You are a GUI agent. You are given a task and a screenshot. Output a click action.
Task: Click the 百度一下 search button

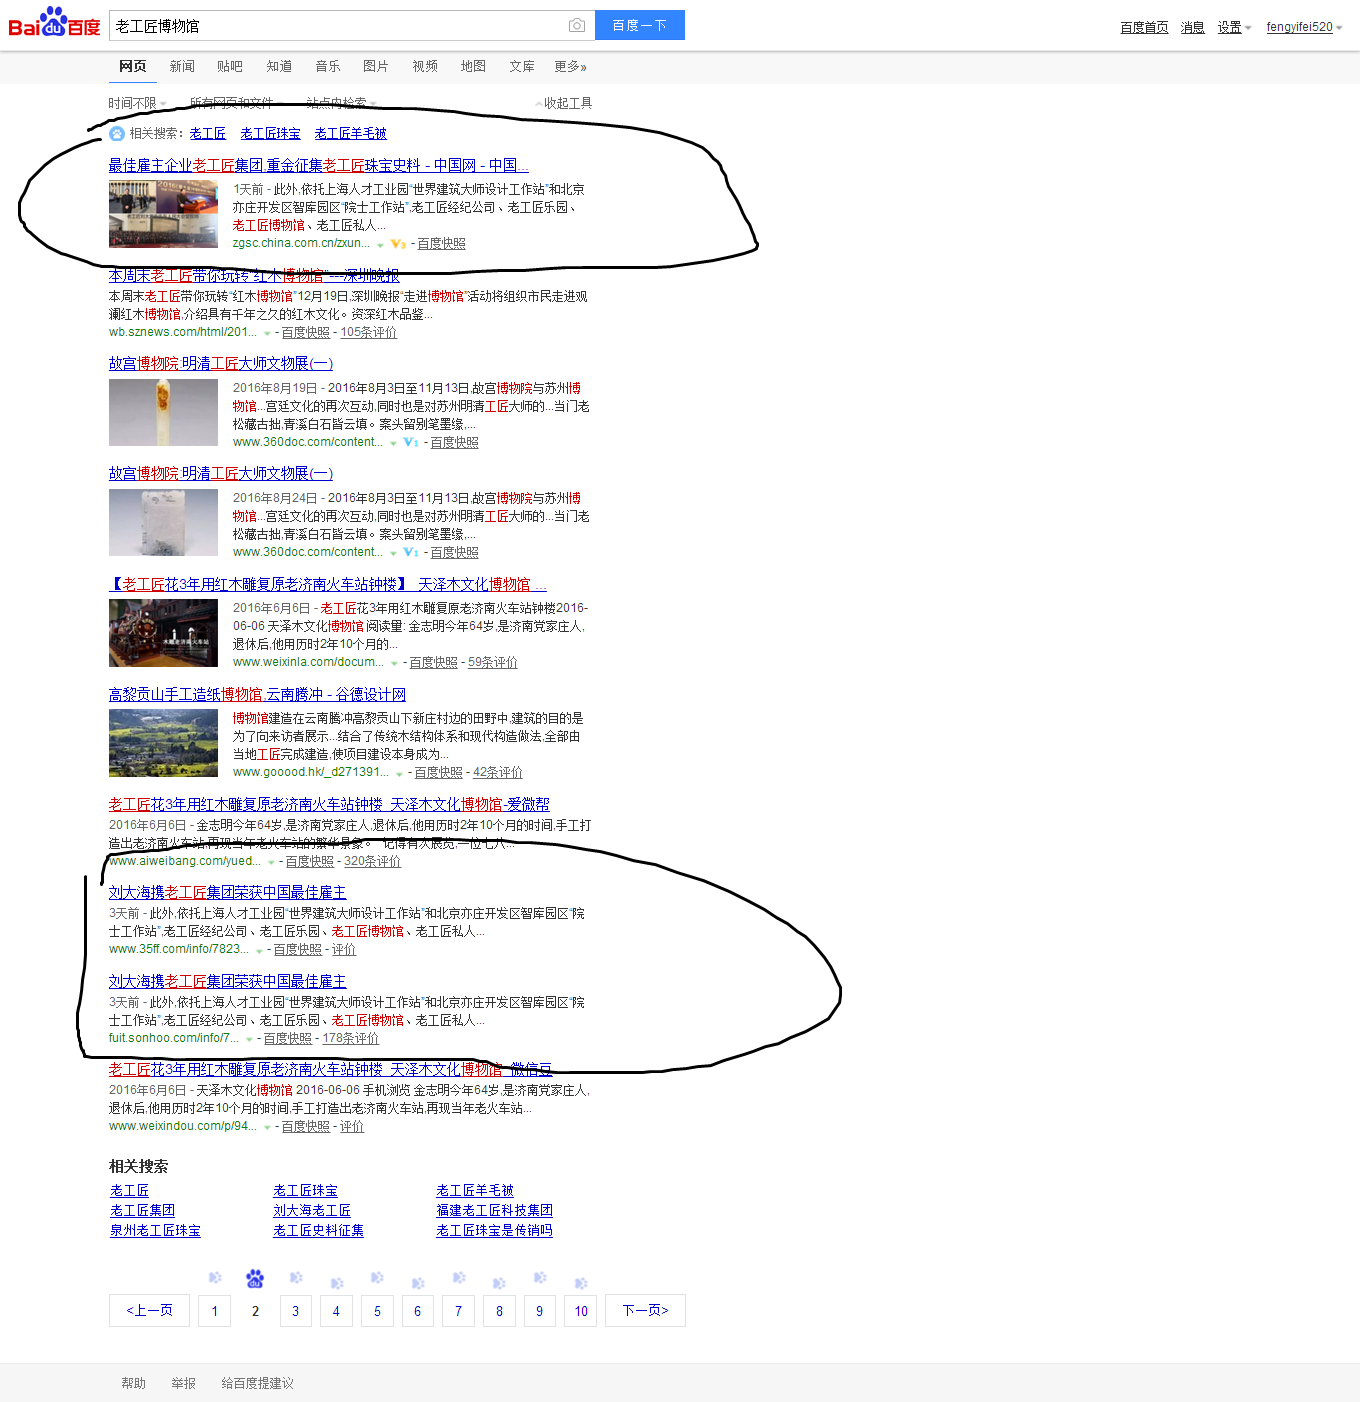(x=640, y=25)
